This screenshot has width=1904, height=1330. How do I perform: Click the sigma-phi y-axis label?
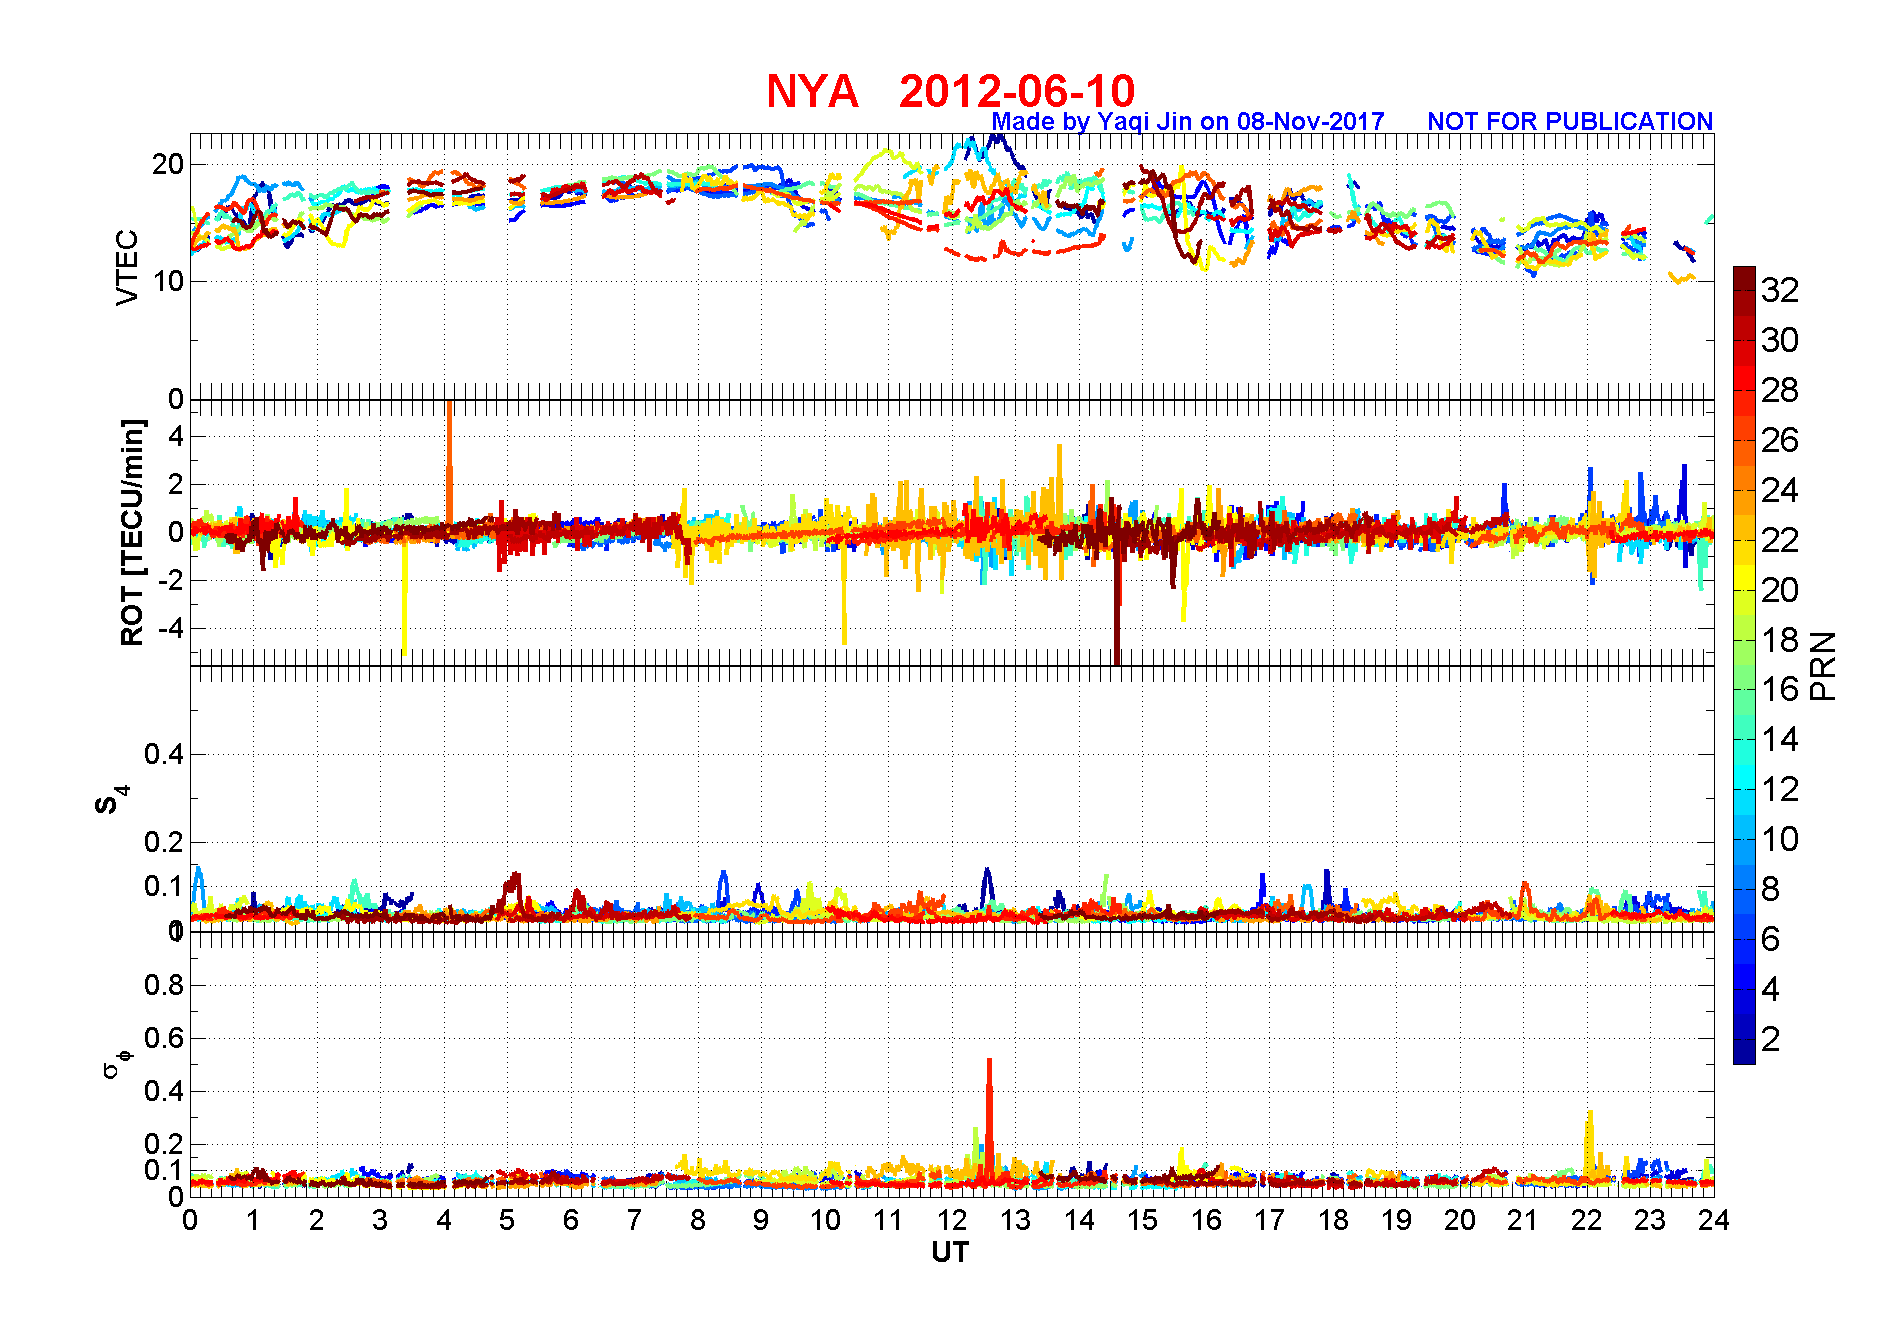pyautogui.click(x=116, y=1063)
